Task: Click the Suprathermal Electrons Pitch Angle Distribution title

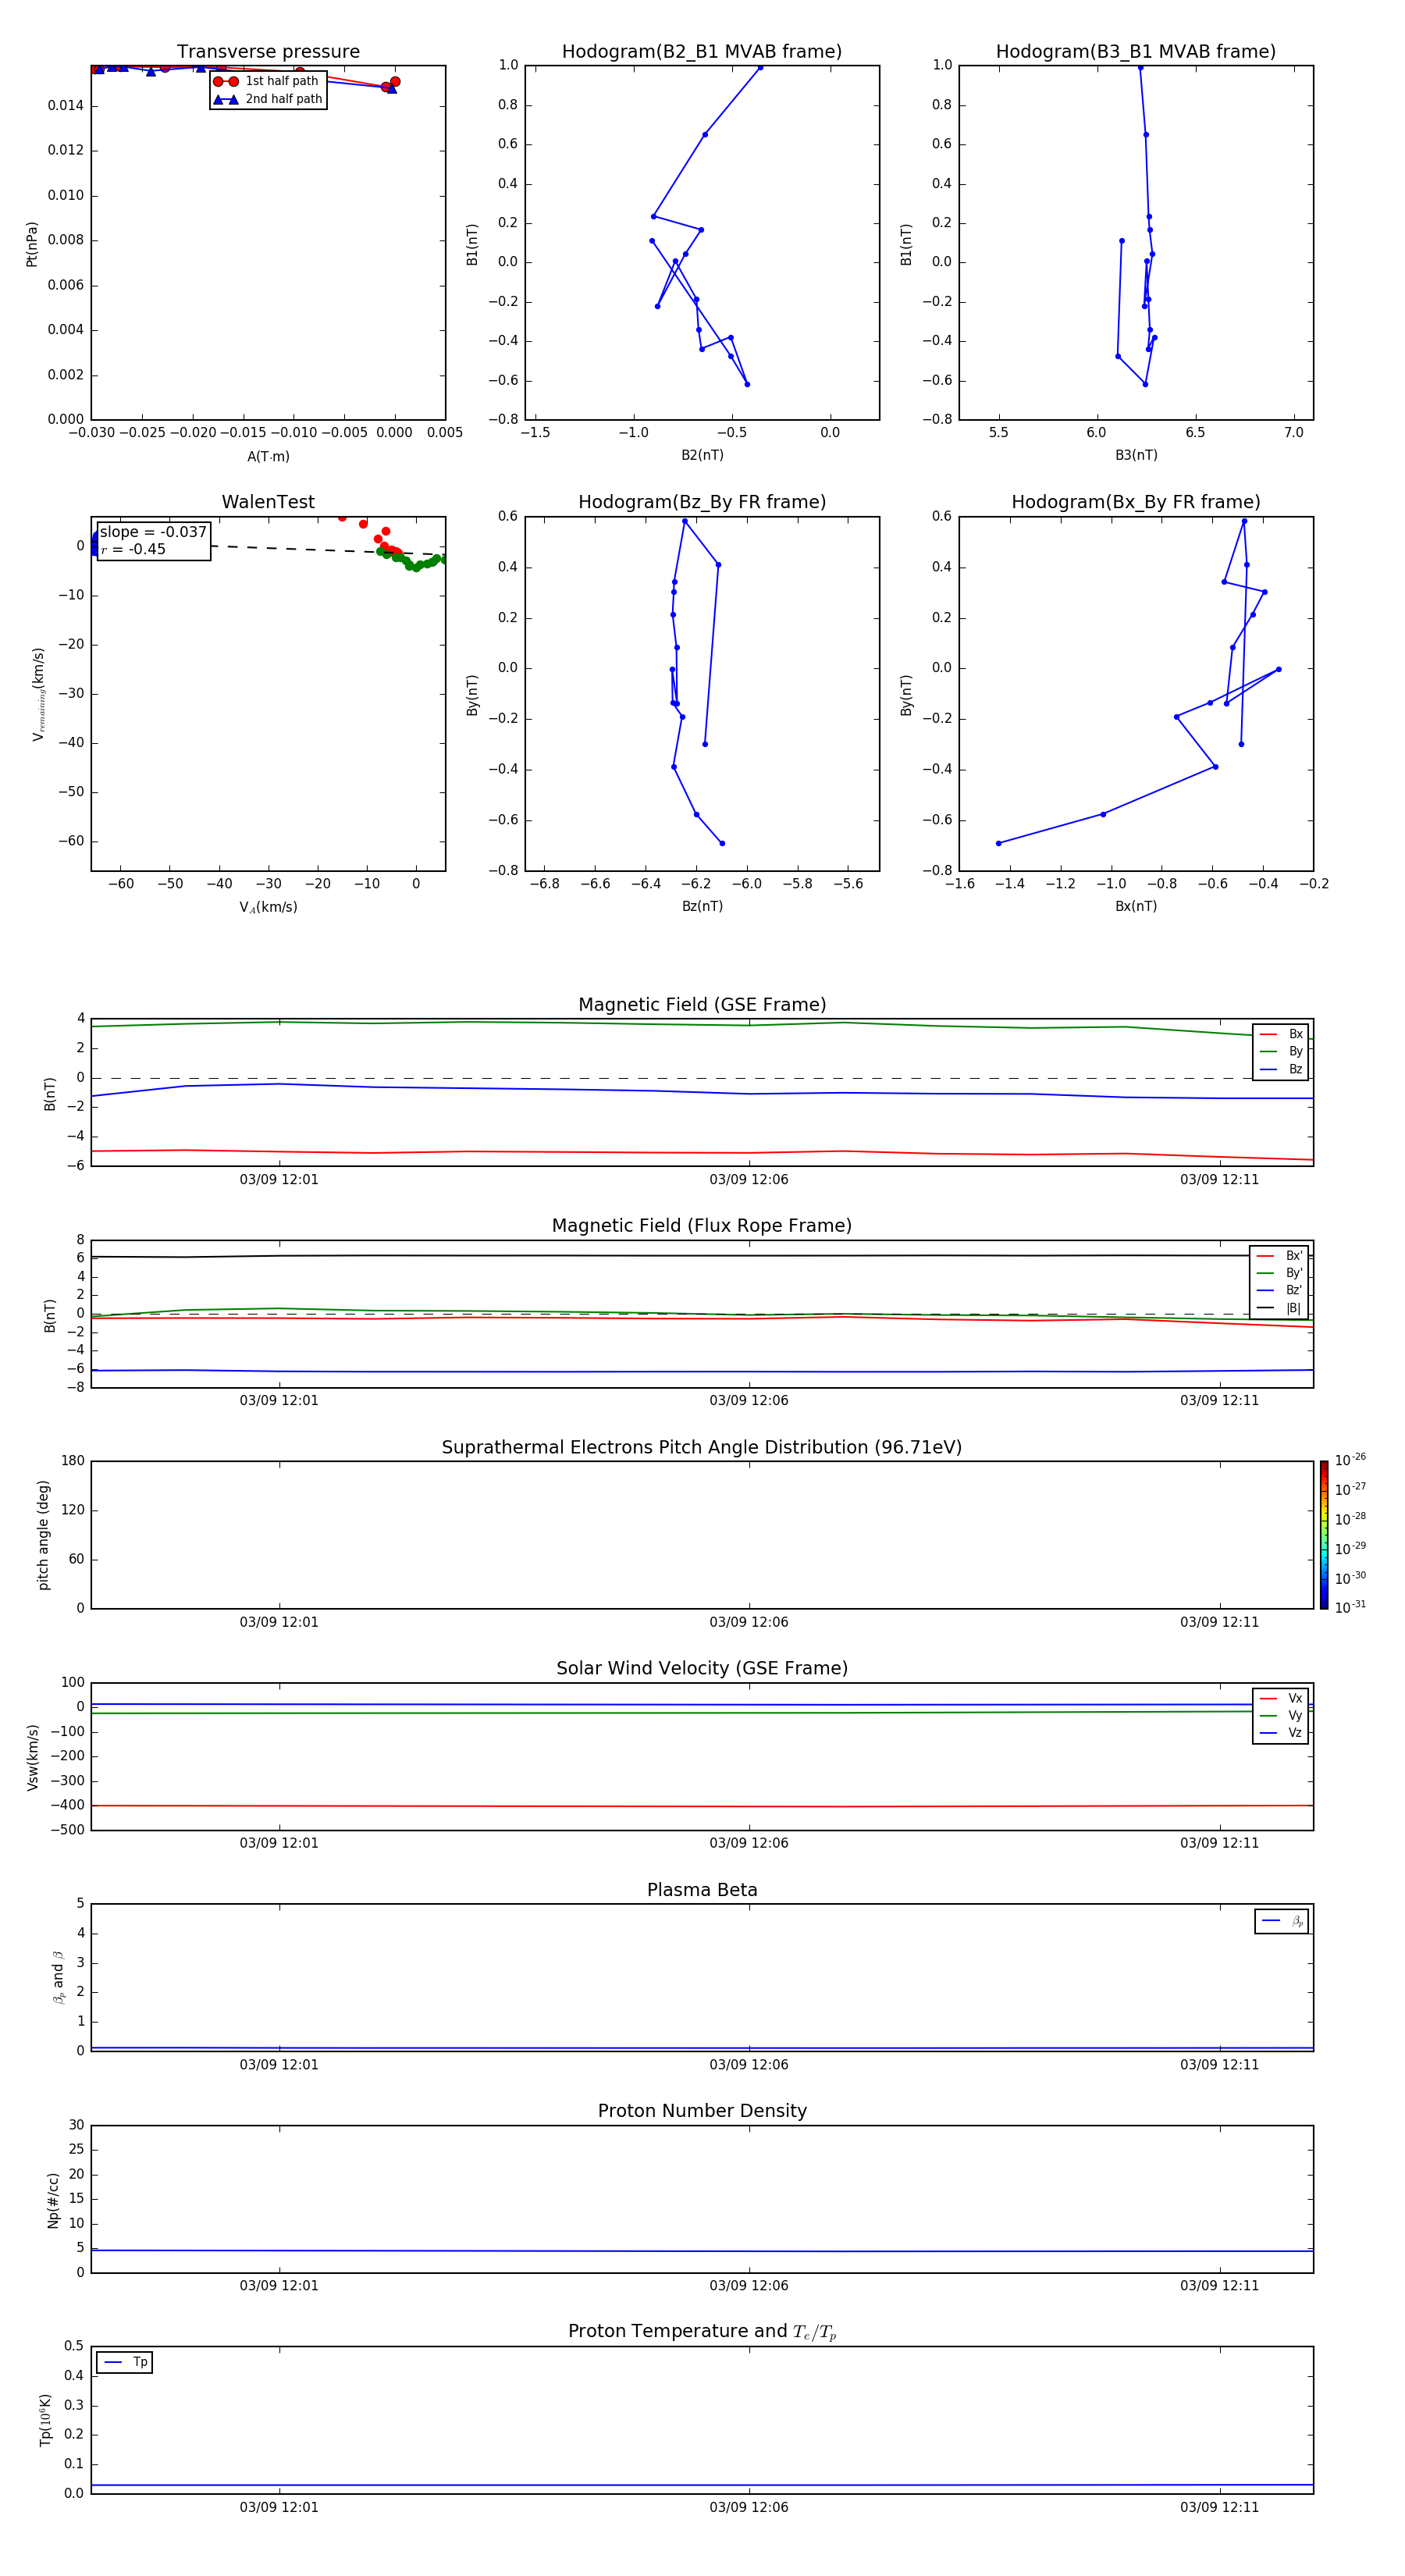Action: click(x=702, y=1448)
